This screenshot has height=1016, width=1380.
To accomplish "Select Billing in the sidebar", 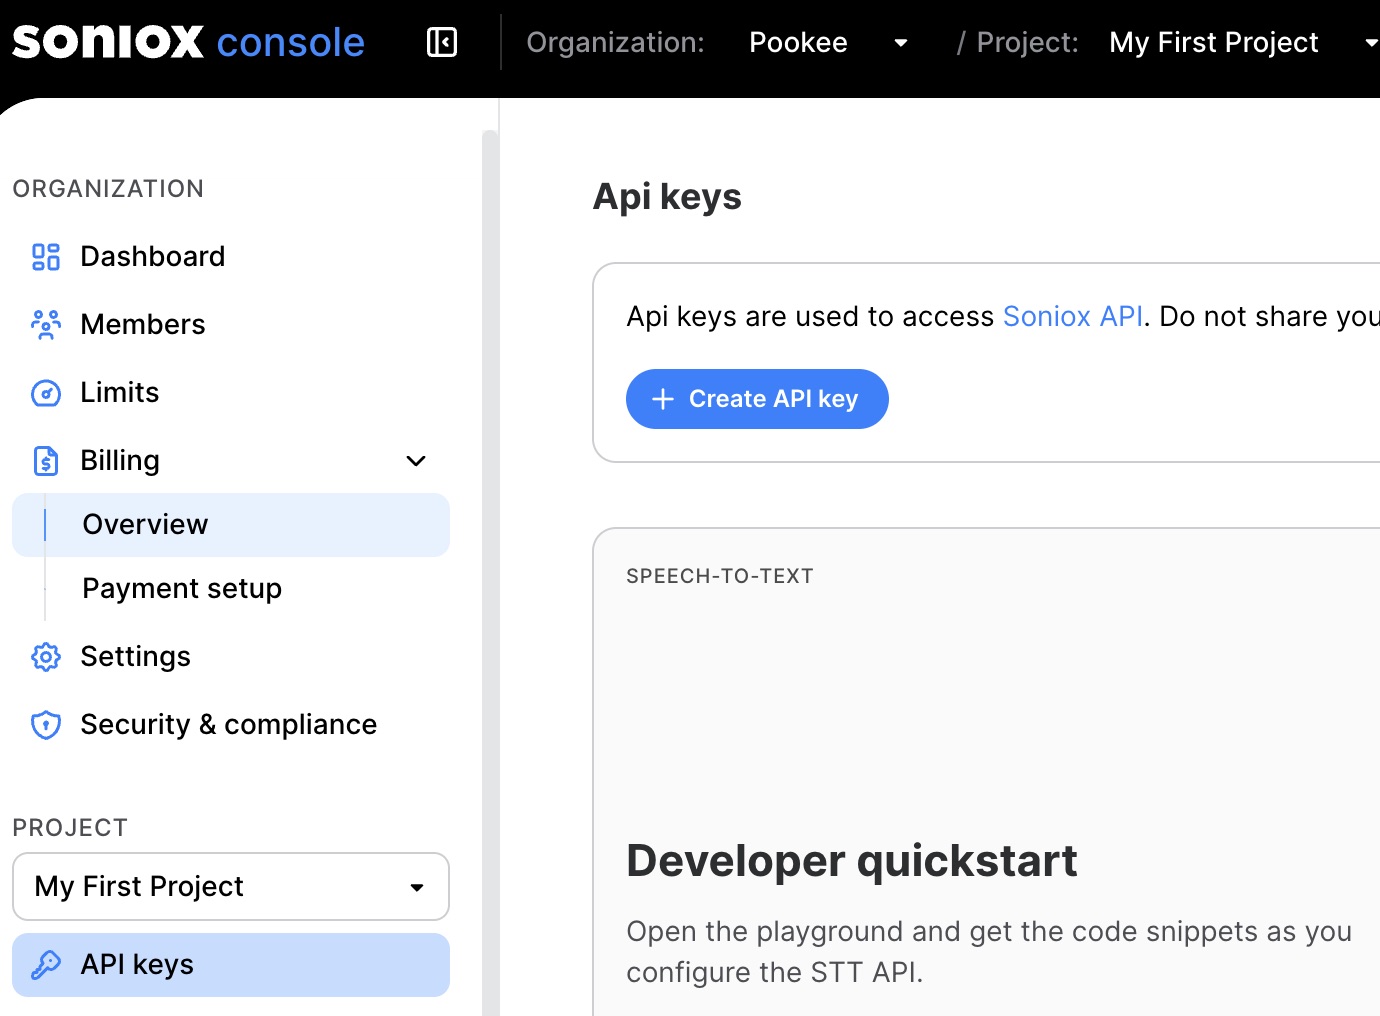I will point(231,461).
